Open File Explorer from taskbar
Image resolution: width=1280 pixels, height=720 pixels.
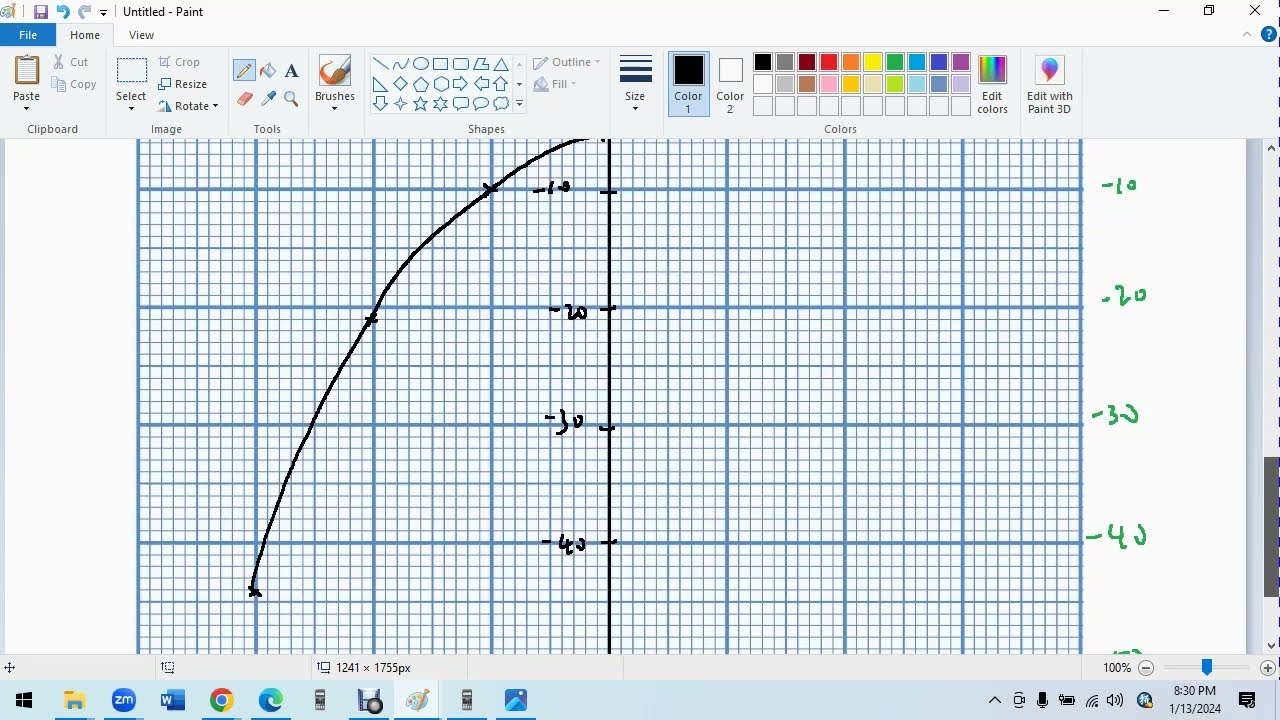click(x=74, y=700)
